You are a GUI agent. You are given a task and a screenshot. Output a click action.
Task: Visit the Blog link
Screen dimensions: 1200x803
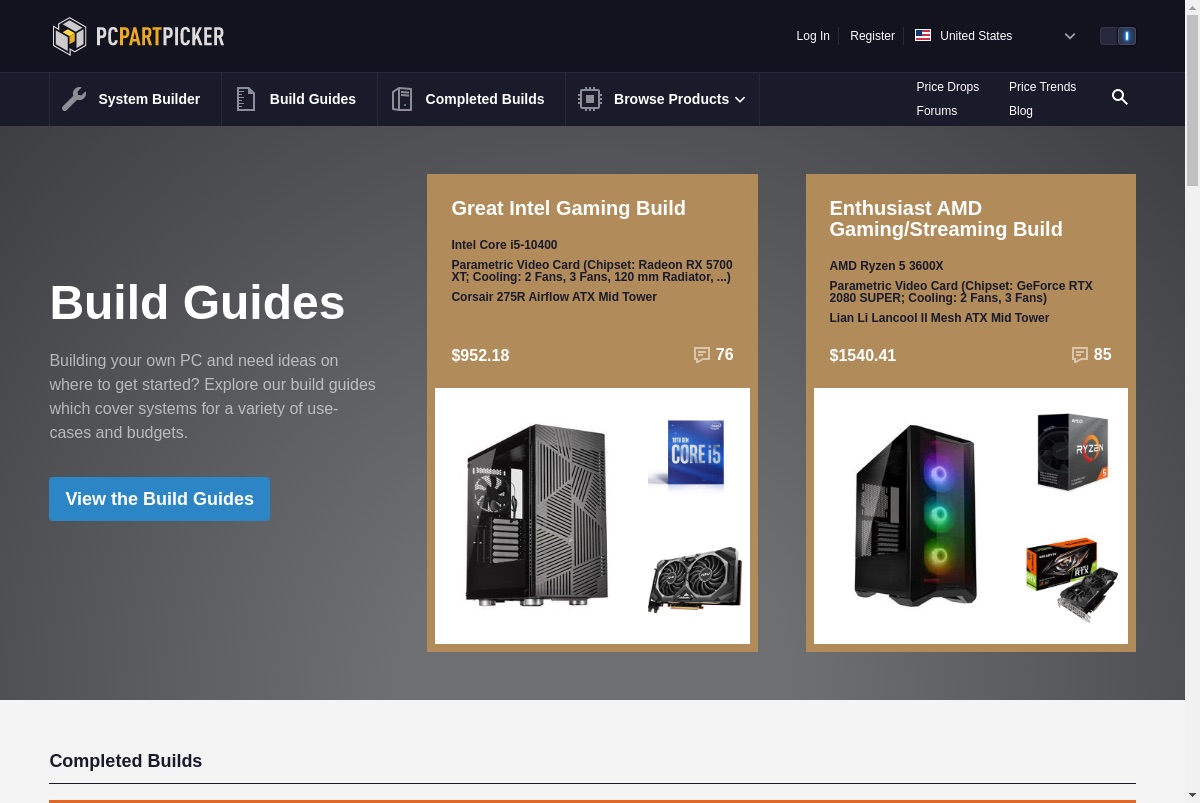pyautogui.click(x=1021, y=111)
